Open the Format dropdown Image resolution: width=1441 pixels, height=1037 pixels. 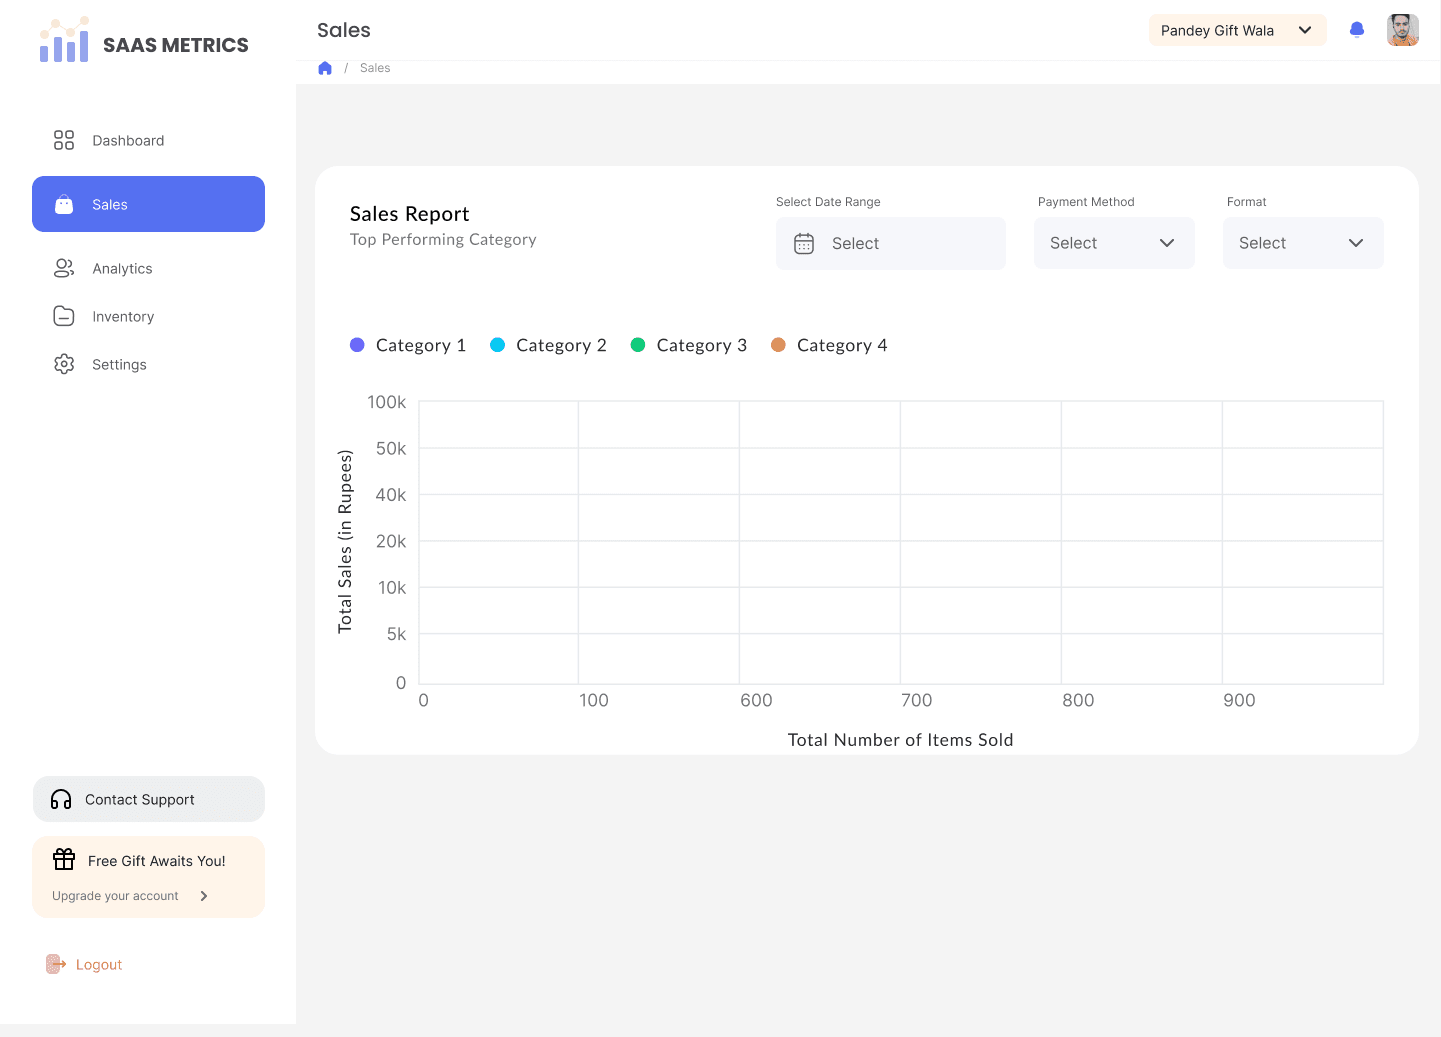(x=1303, y=243)
